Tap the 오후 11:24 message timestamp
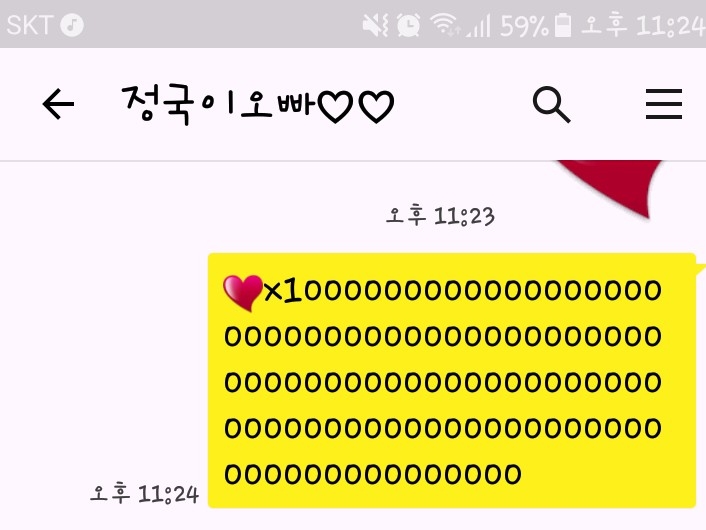The height and width of the screenshot is (530, 706). pyautogui.click(x=145, y=494)
